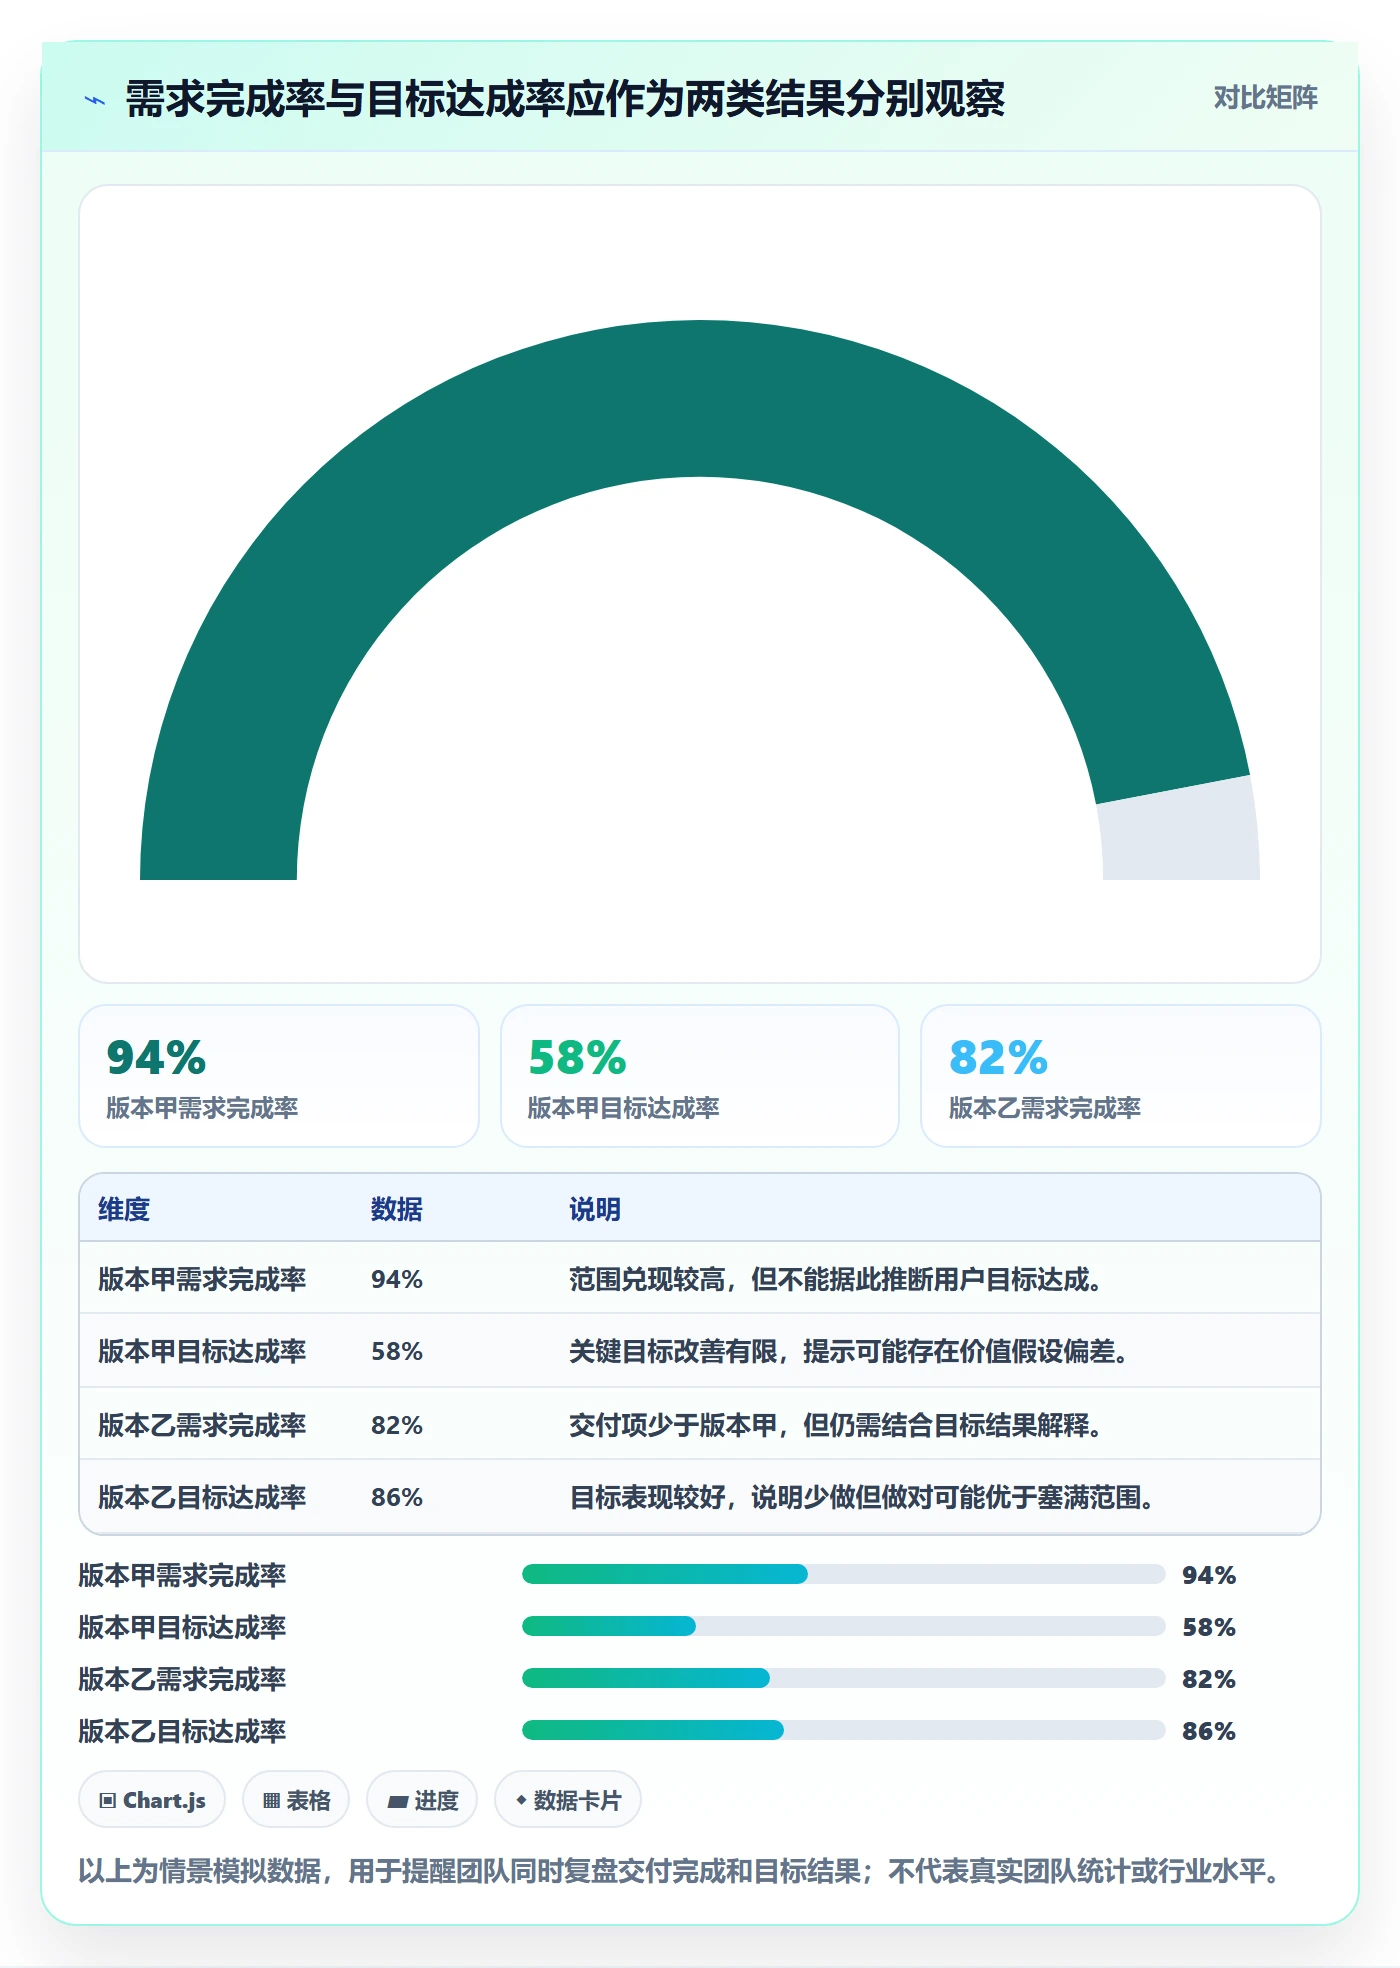This screenshot has height=1968, width=1400.
Task: Click the 94% value in the table
Action: point(397,1279)
